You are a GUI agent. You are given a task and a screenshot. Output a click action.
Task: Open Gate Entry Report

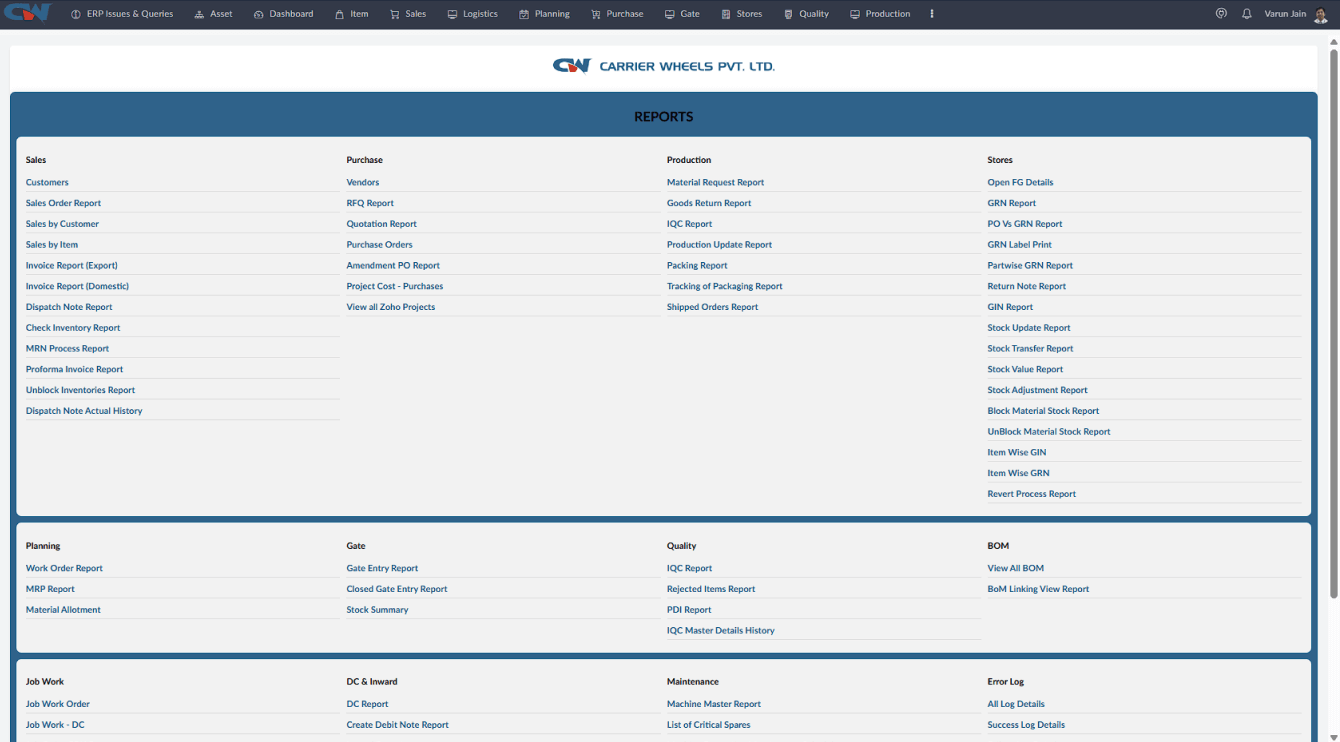click(383, 569)
